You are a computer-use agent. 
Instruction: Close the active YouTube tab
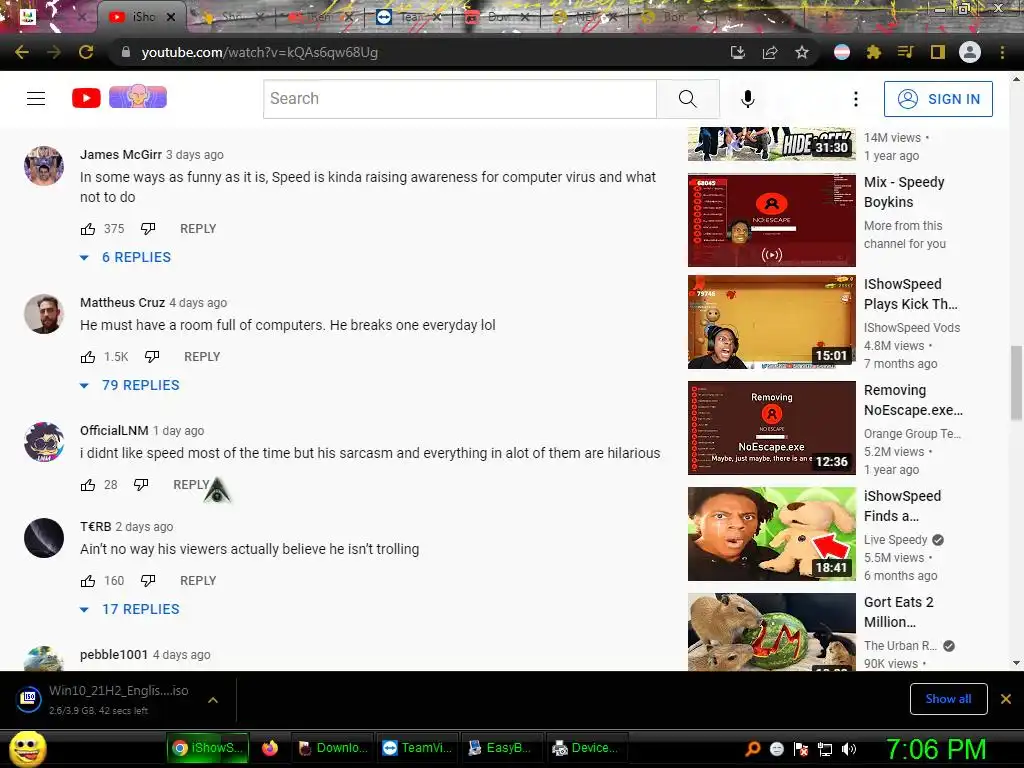(171, 17)
